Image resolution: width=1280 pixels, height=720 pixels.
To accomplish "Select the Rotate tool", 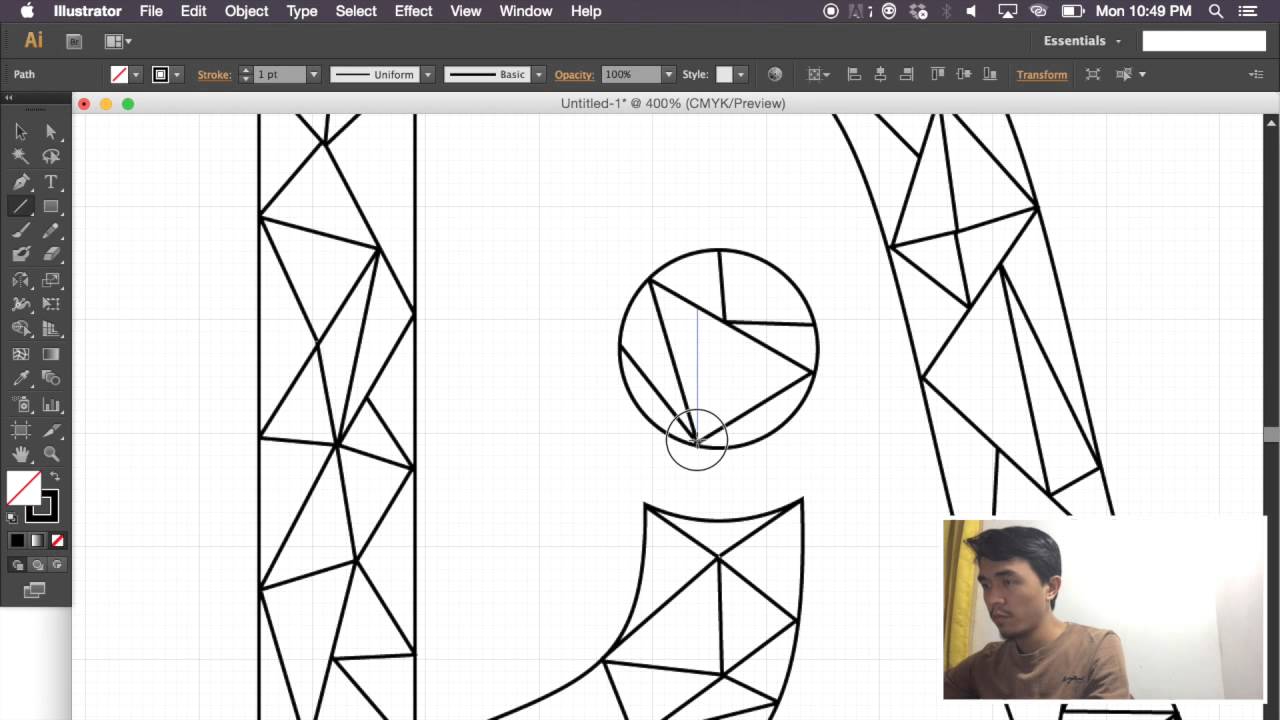I will point(21,280).
